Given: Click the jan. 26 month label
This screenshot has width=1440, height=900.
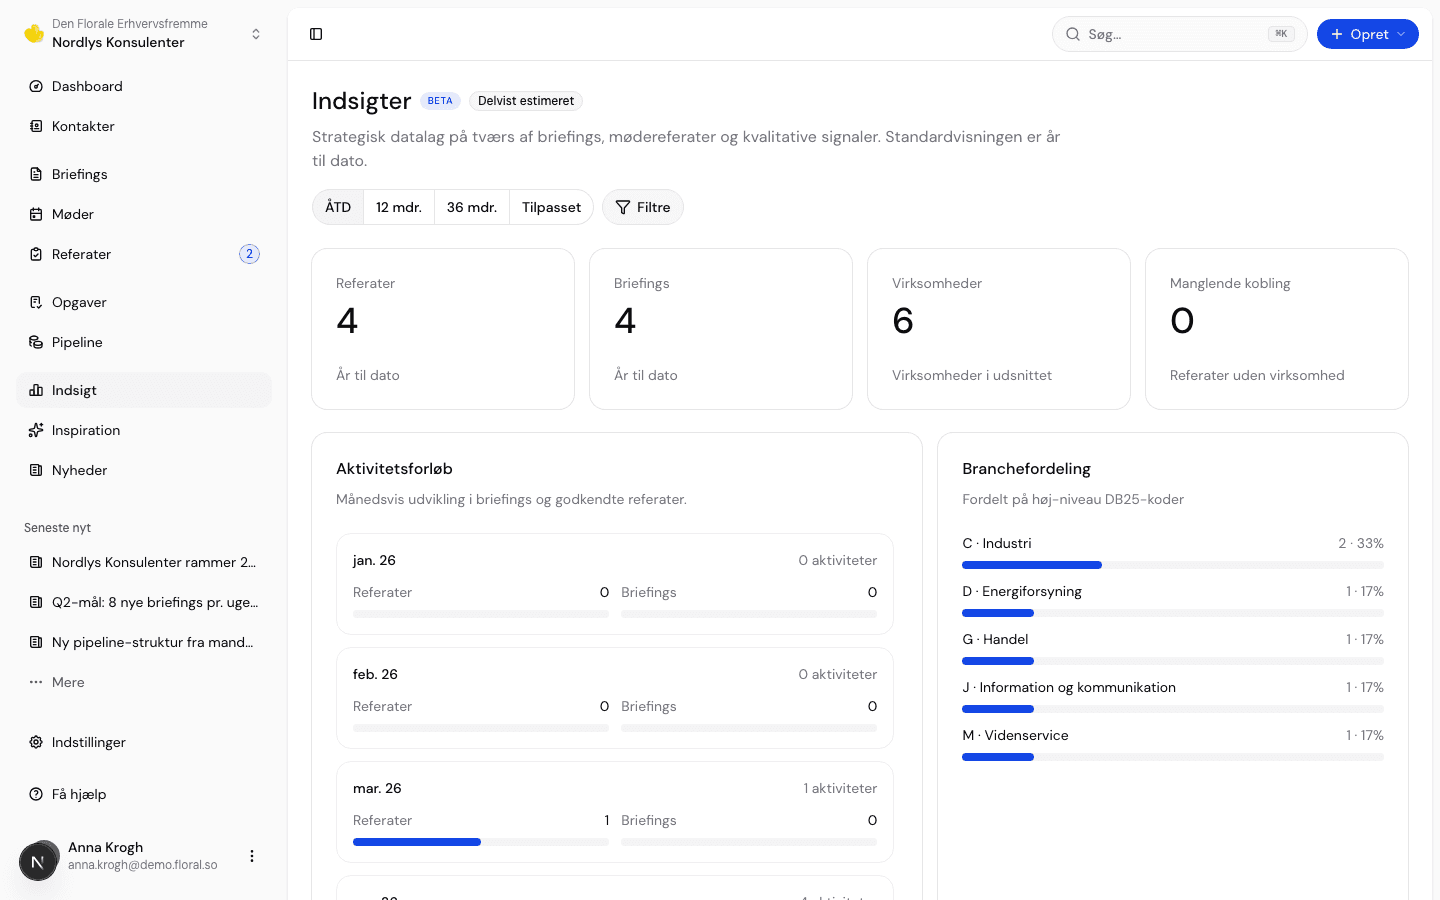Looking at the screenshot, I should click(x=374, y=560).
